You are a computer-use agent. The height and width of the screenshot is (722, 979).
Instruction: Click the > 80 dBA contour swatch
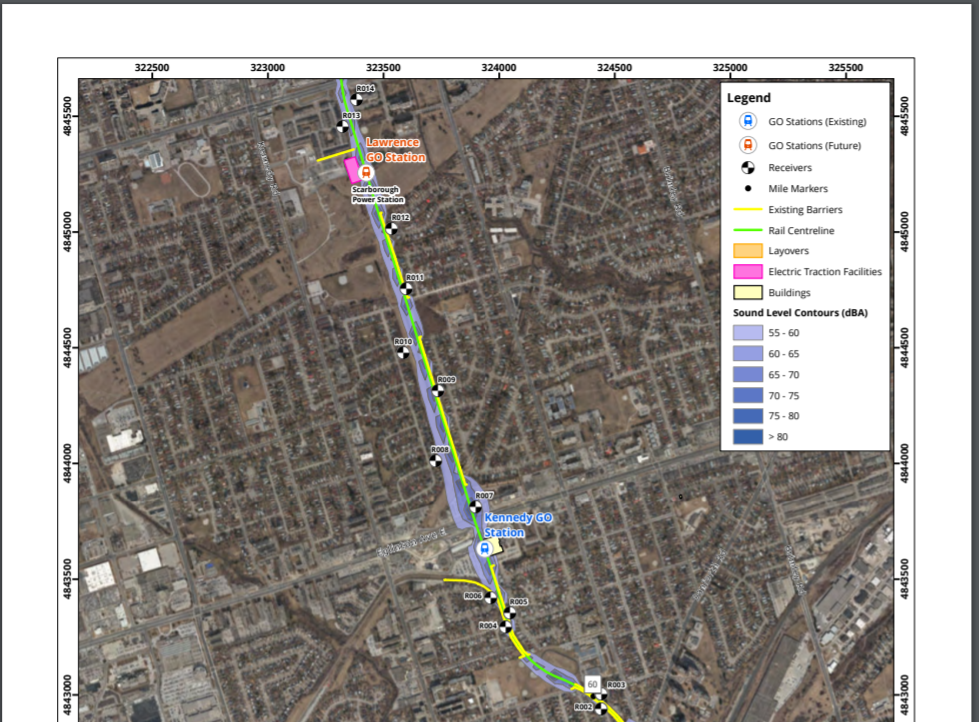[747, 436]
